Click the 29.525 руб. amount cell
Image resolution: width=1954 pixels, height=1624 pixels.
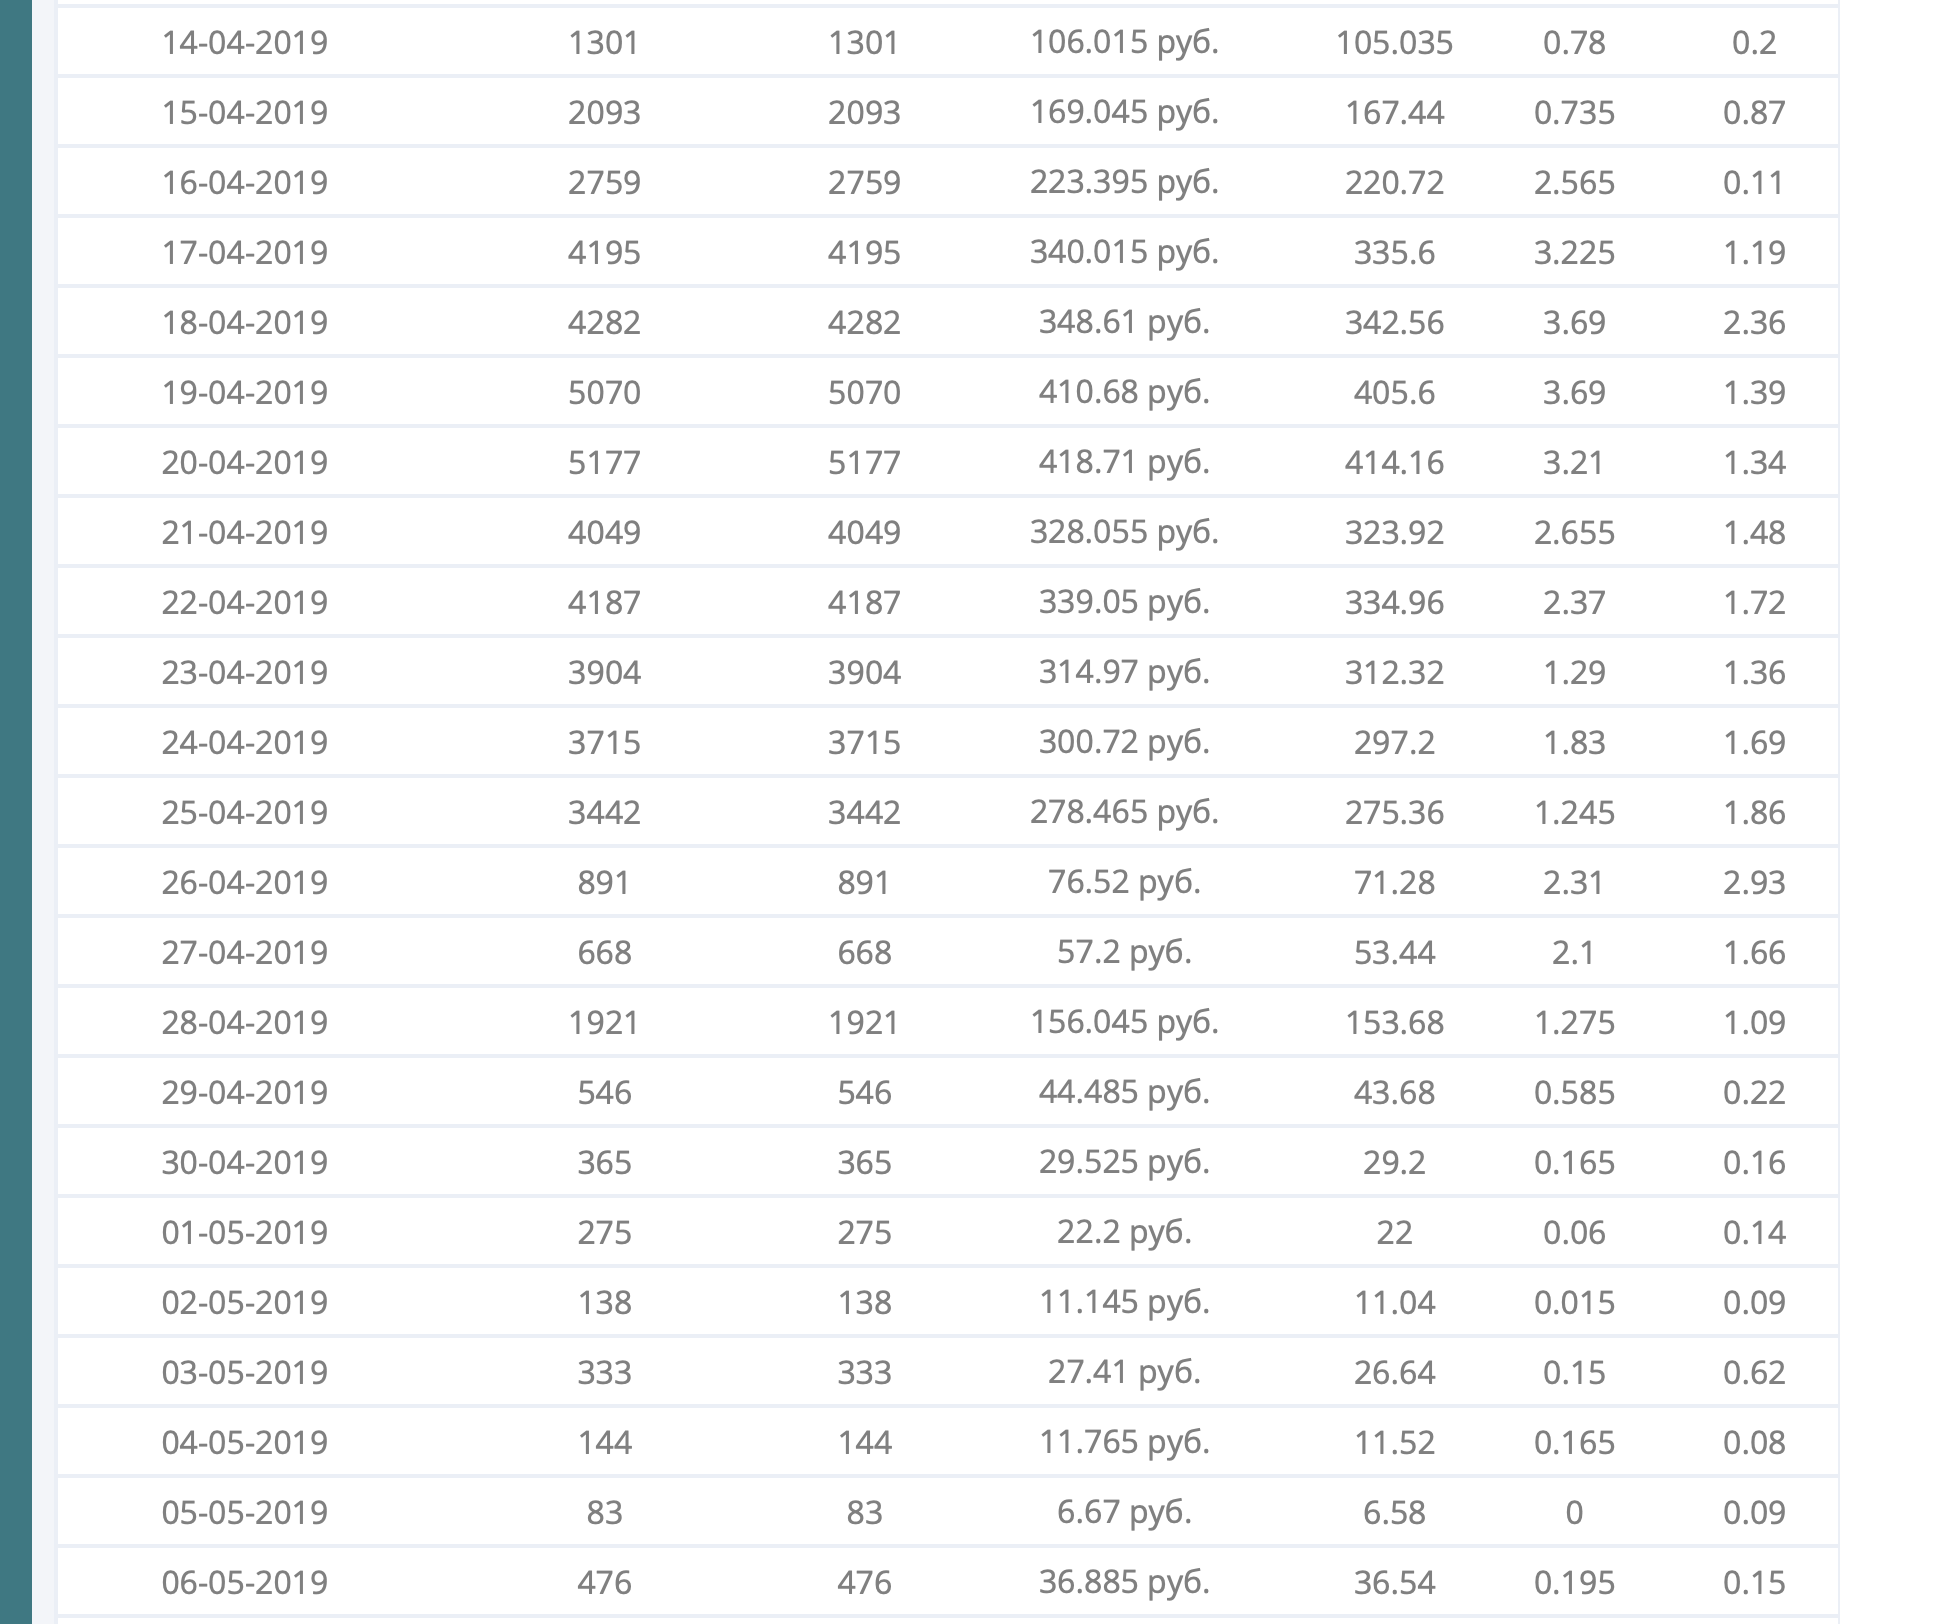click(1124, 1162)
